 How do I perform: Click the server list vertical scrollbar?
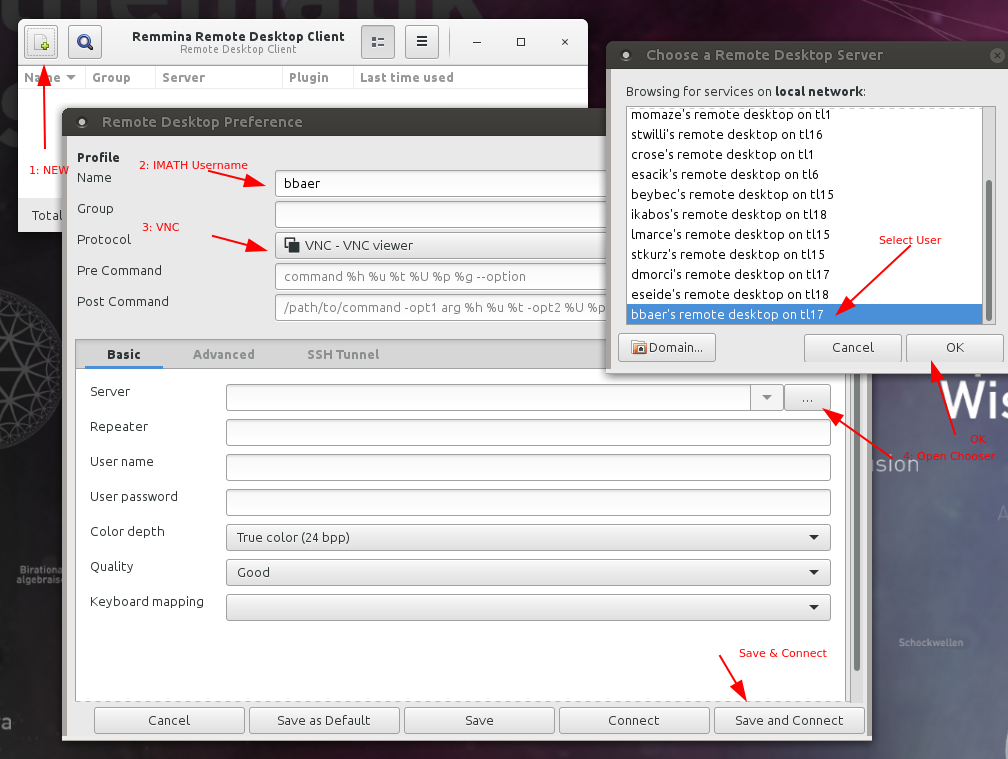(989, 249)
